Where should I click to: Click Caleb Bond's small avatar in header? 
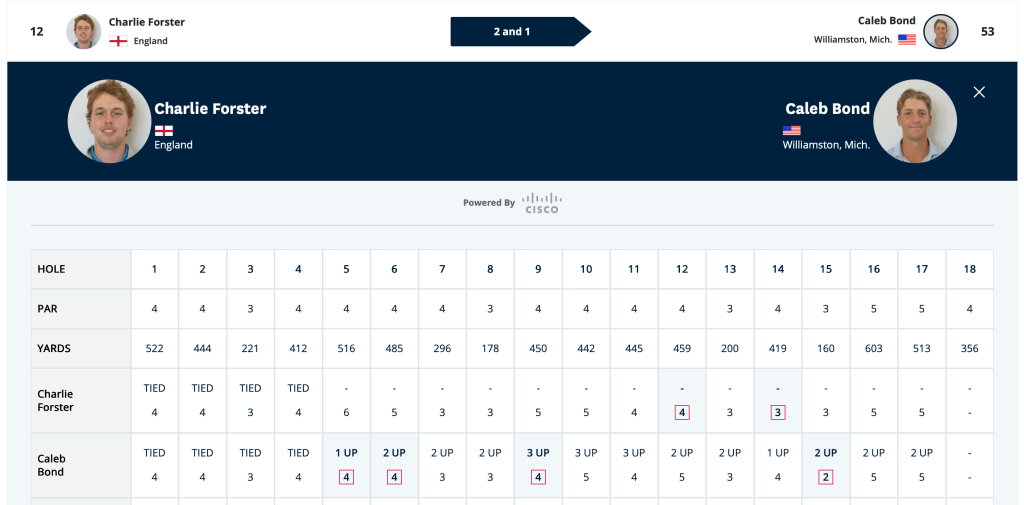click(941, 31)
